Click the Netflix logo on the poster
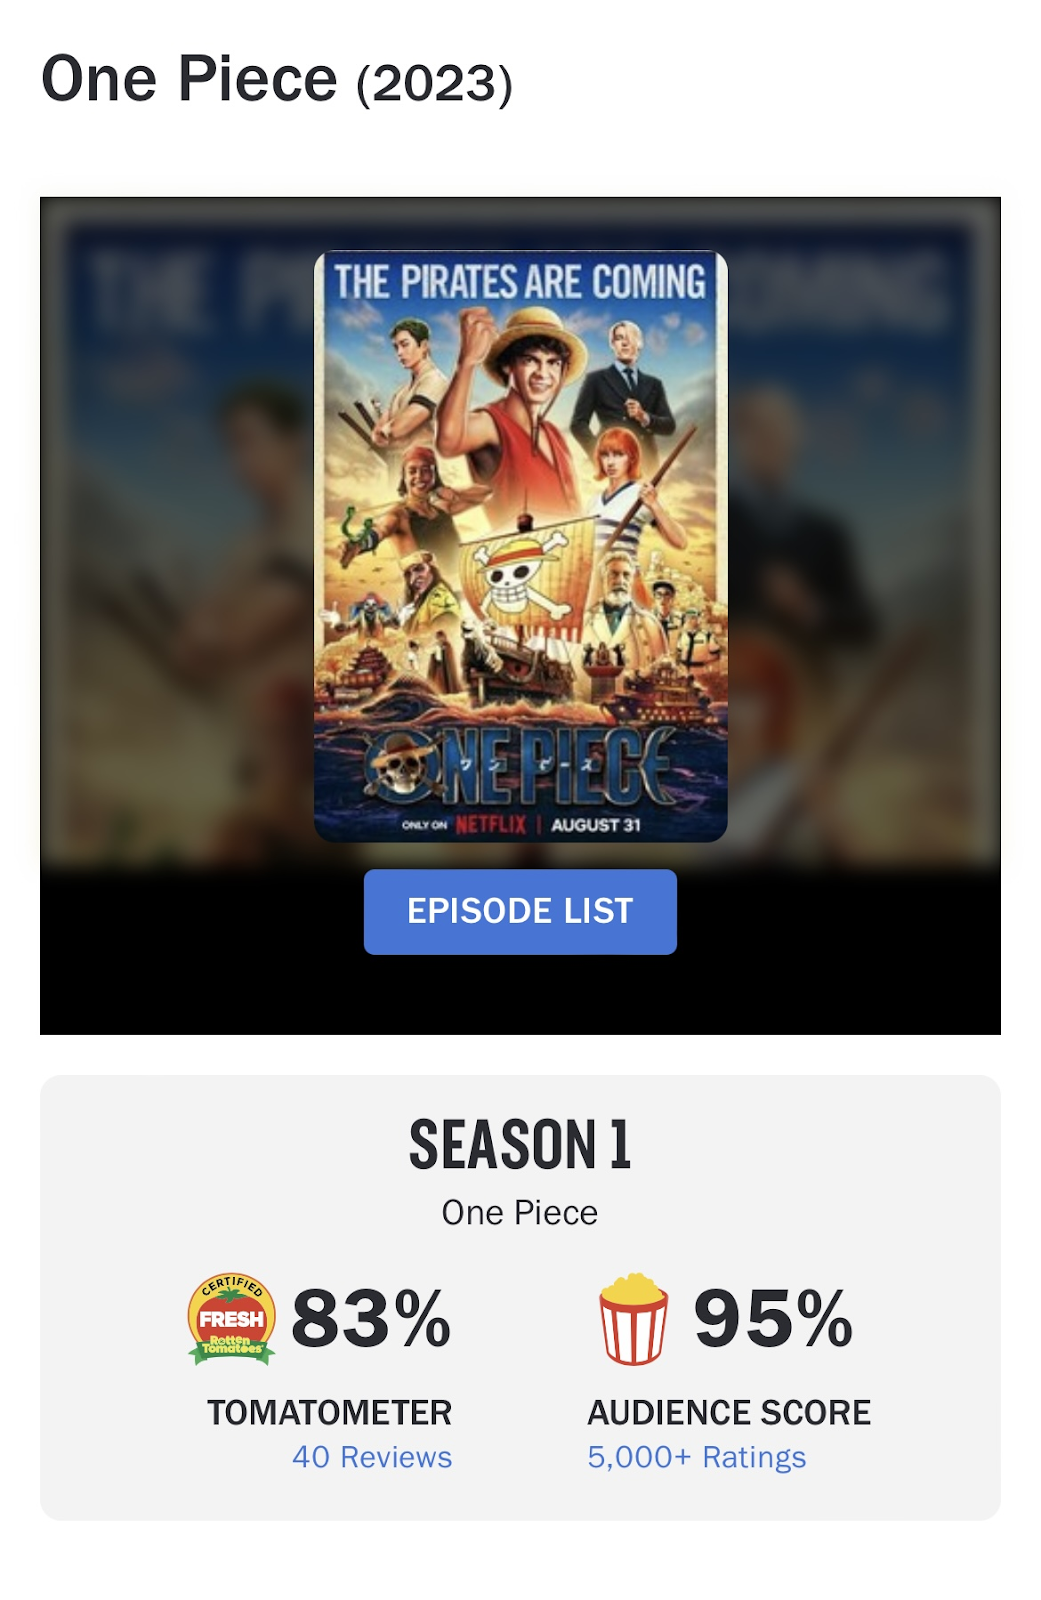The width and height of the screenshot is (1041, 1600). 490,825
